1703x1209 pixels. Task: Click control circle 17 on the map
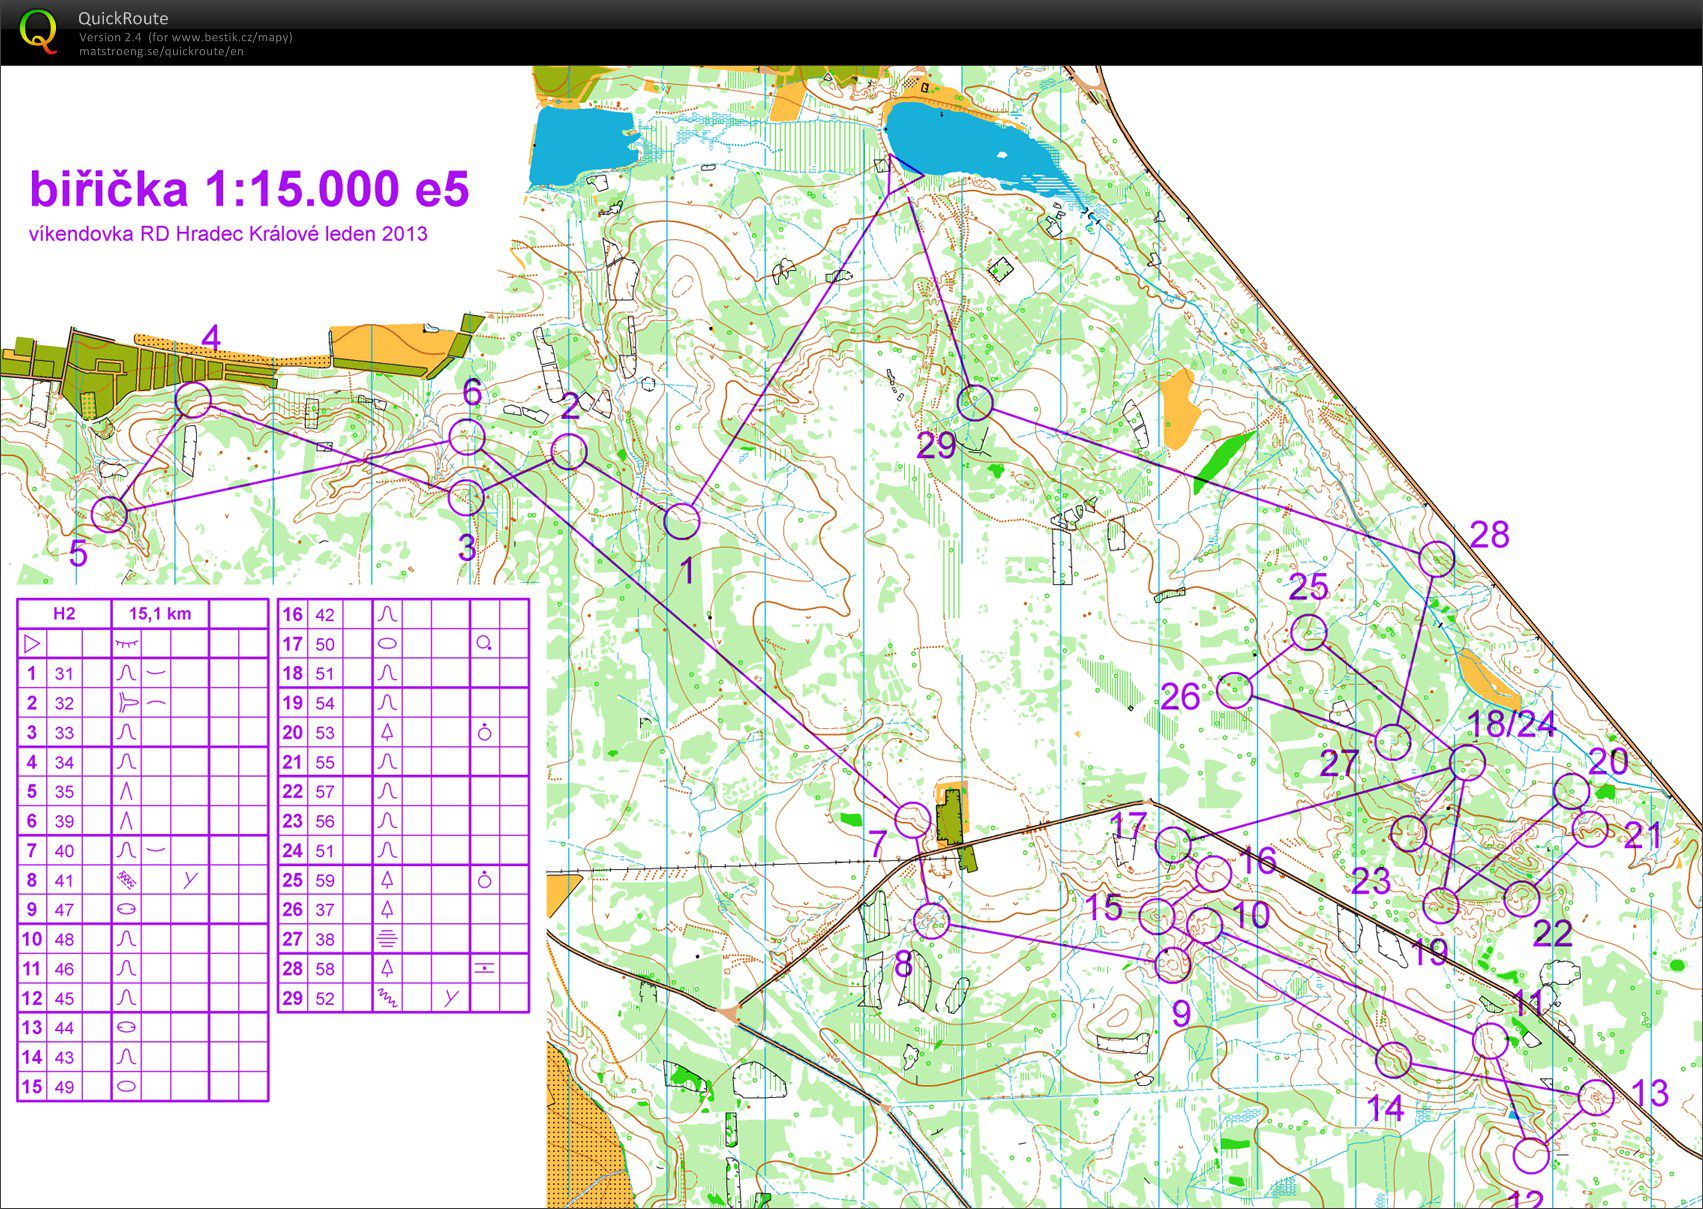(1173, 844)
